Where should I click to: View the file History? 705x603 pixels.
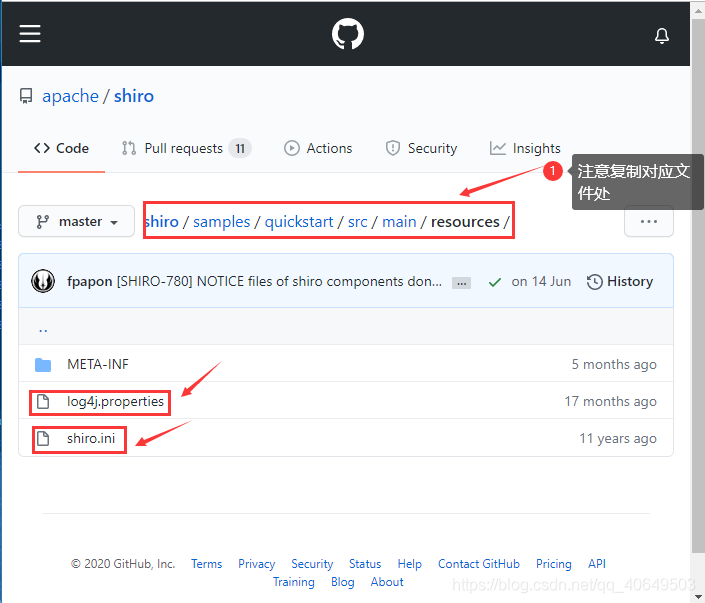(620, 281)
